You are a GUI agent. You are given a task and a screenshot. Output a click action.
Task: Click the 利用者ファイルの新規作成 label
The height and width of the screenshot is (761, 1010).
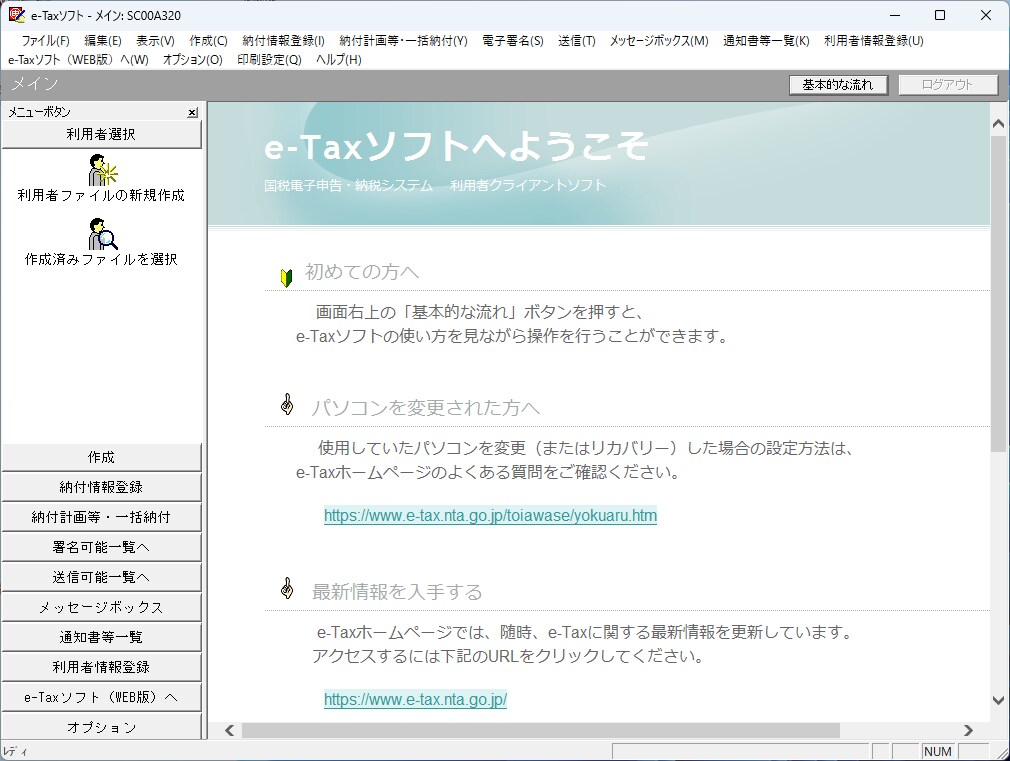pyautogui.click(x=101, y=195)
